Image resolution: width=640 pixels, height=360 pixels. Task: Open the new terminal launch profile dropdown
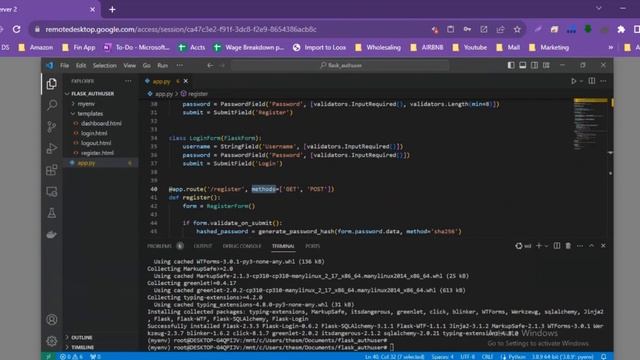(x=546, y=246)
